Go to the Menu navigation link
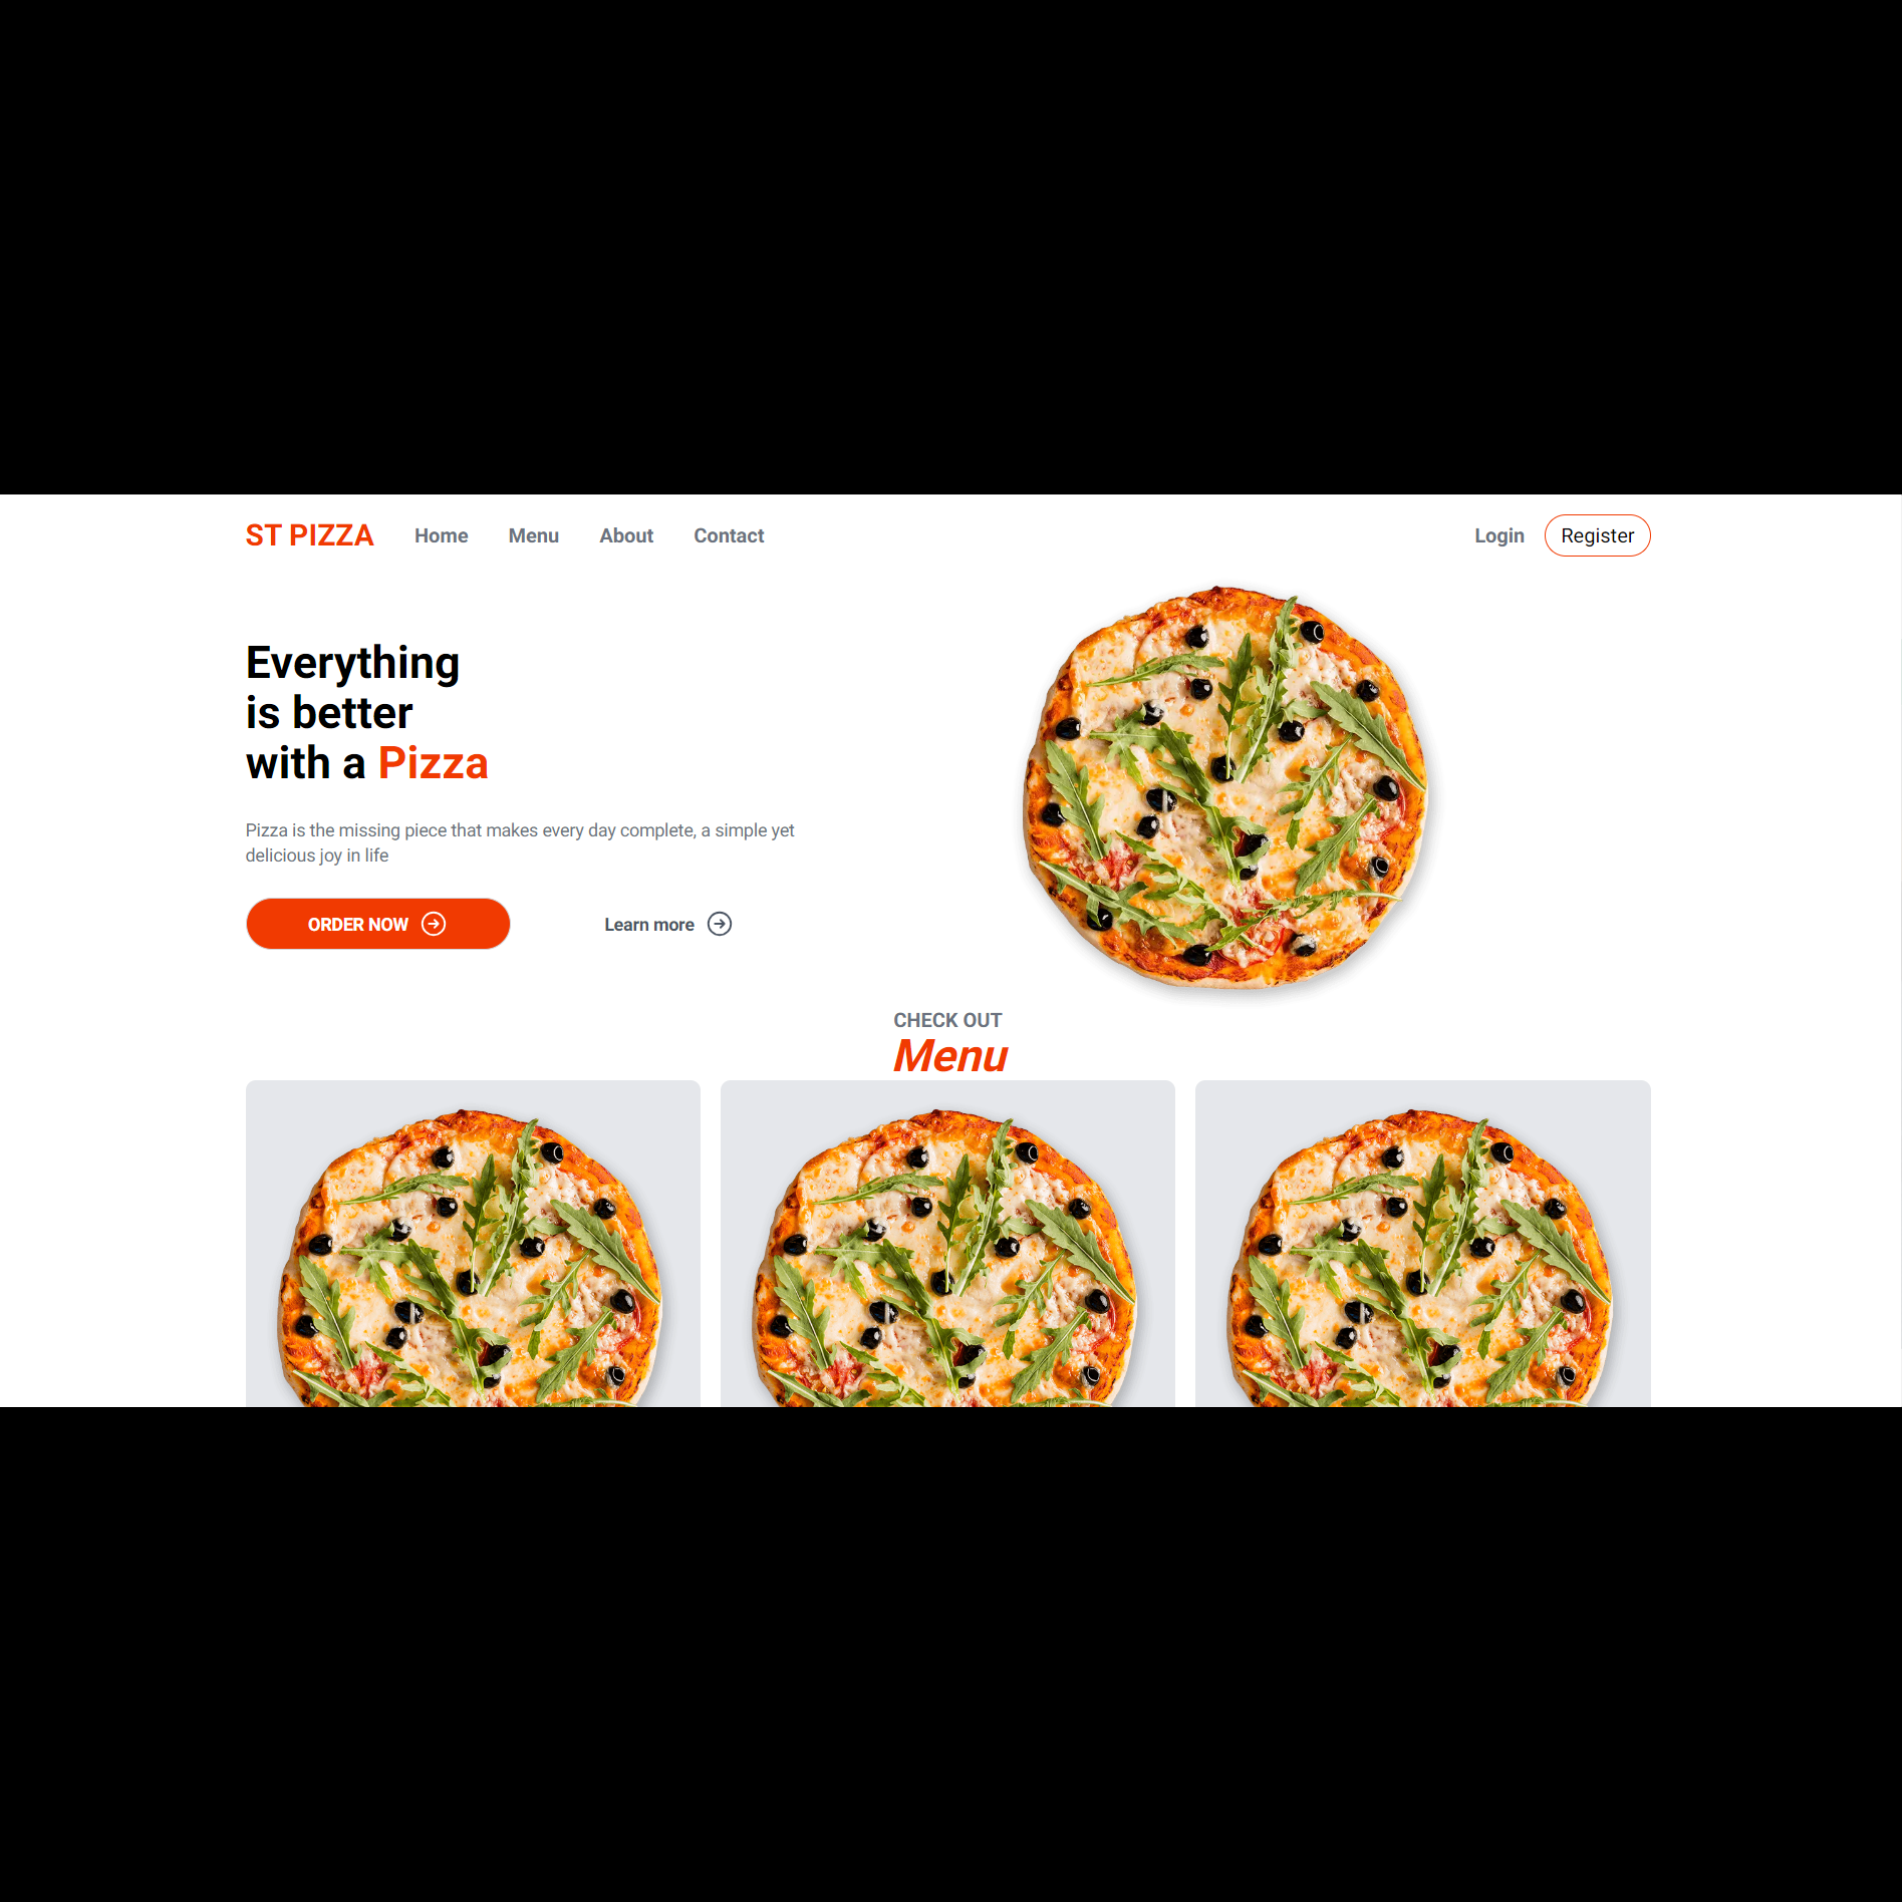 pos(533,536)
